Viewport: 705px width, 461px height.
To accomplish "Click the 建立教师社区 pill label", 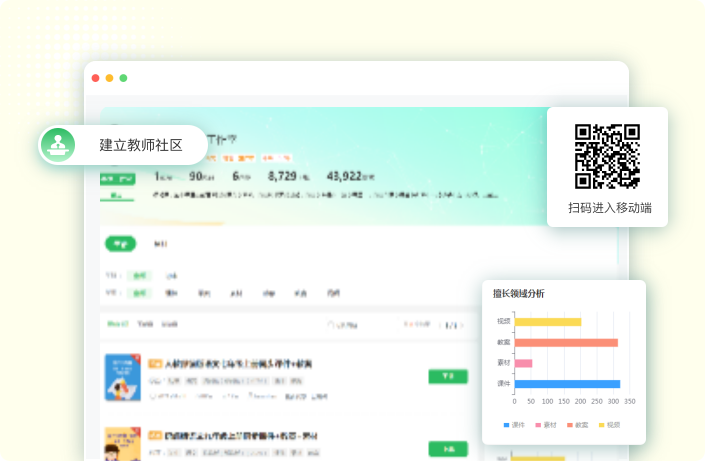I will tap(141, 145).
